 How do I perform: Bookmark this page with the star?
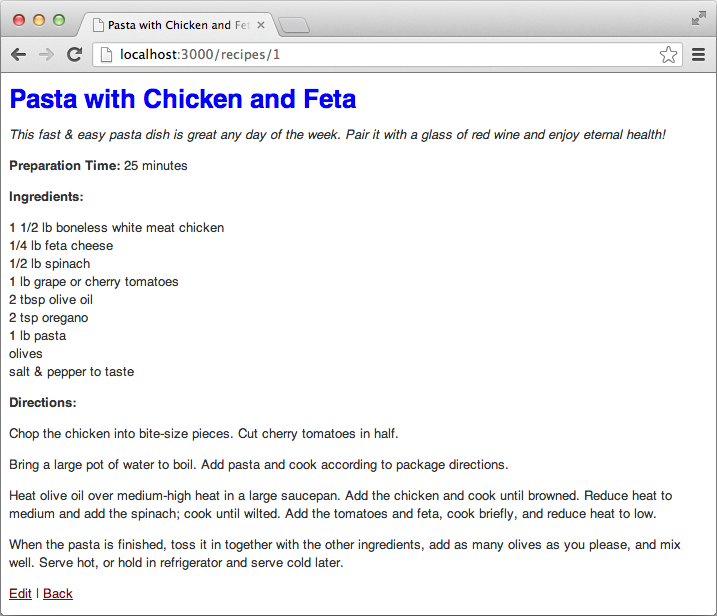(x=668, y=55)
